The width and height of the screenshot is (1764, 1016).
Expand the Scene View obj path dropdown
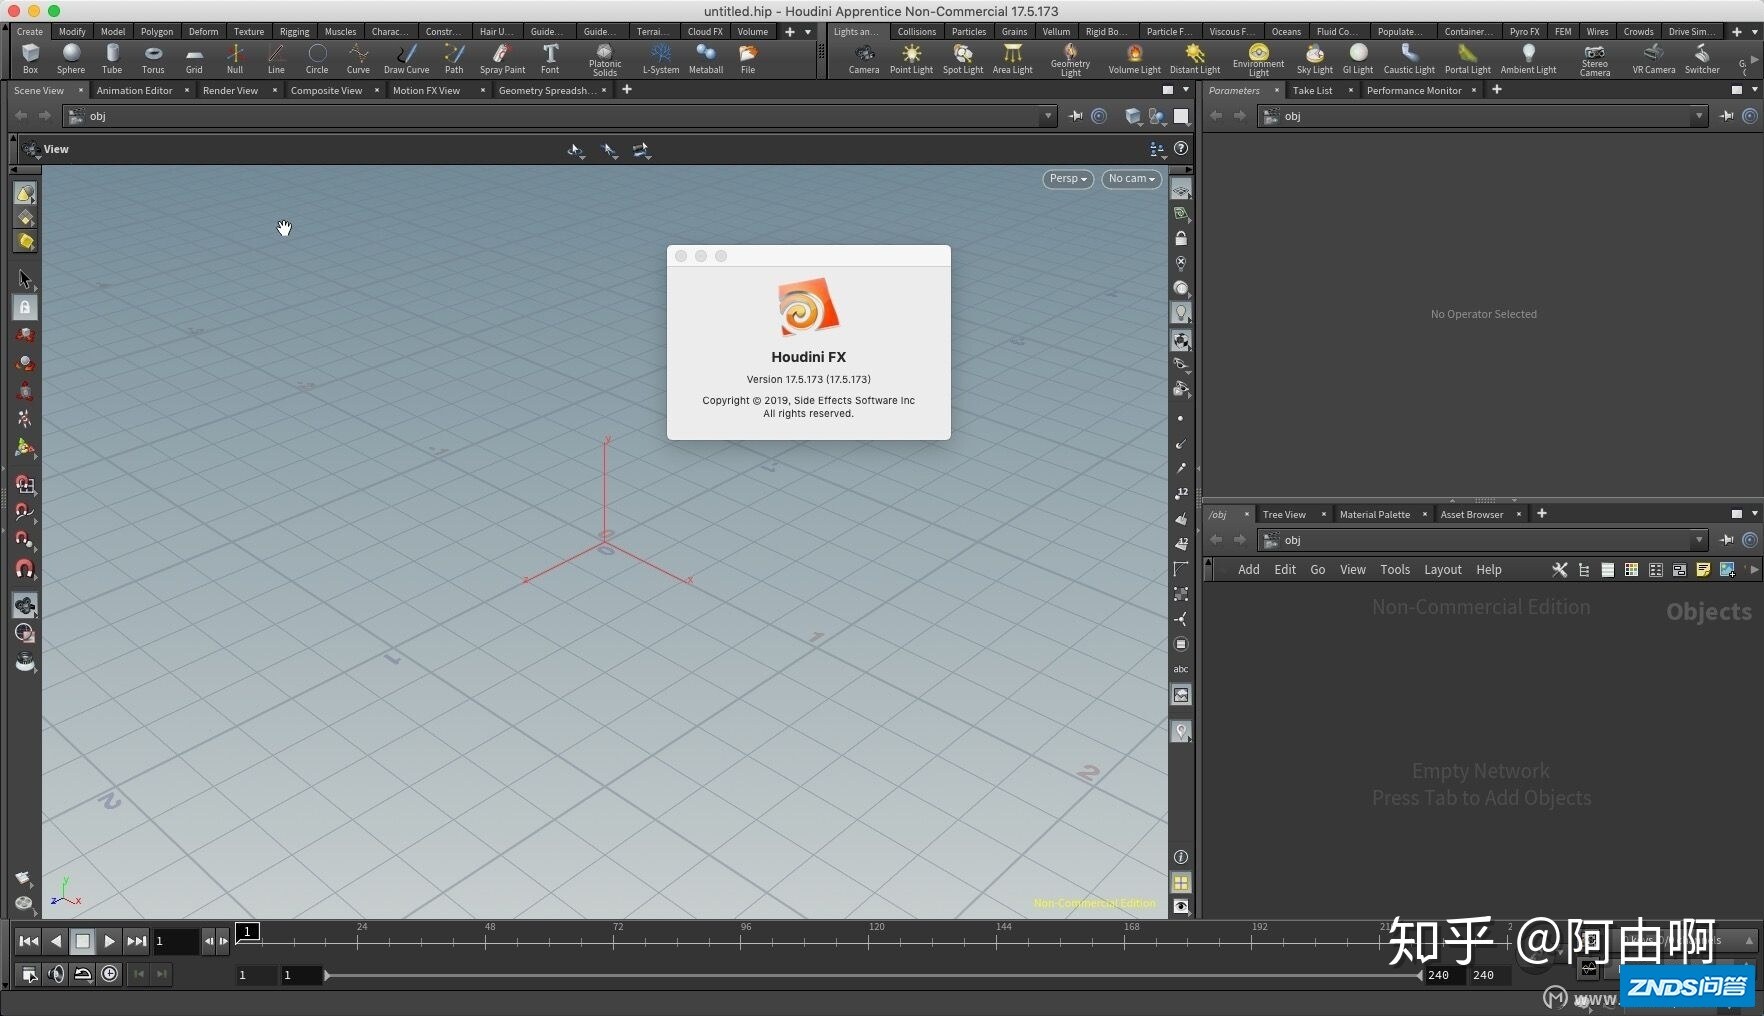pos(1048,116)
